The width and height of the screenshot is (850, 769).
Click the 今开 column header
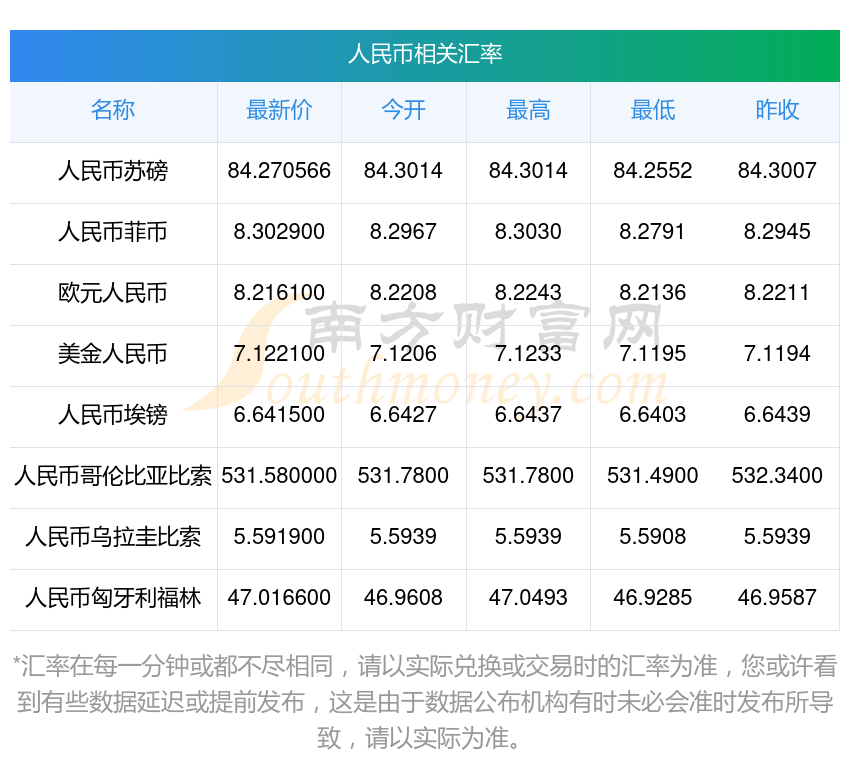(x=403, y=111)
